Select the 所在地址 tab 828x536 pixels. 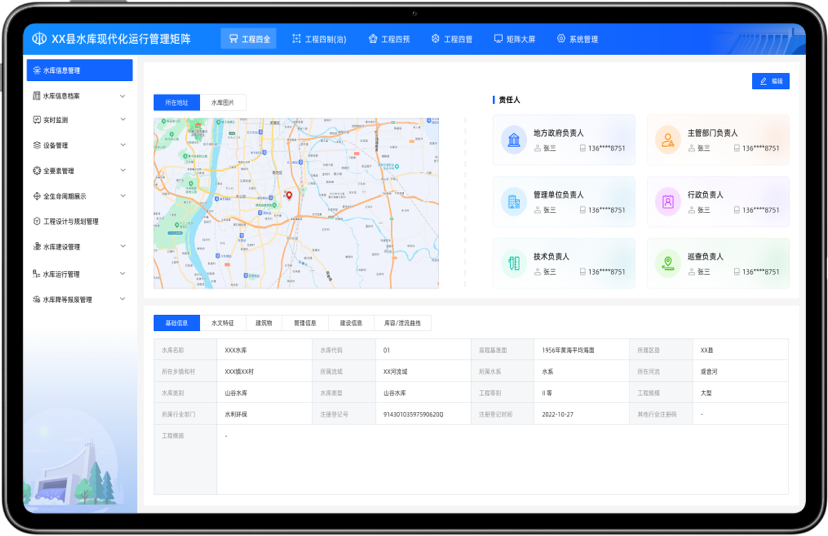[177, 102]
